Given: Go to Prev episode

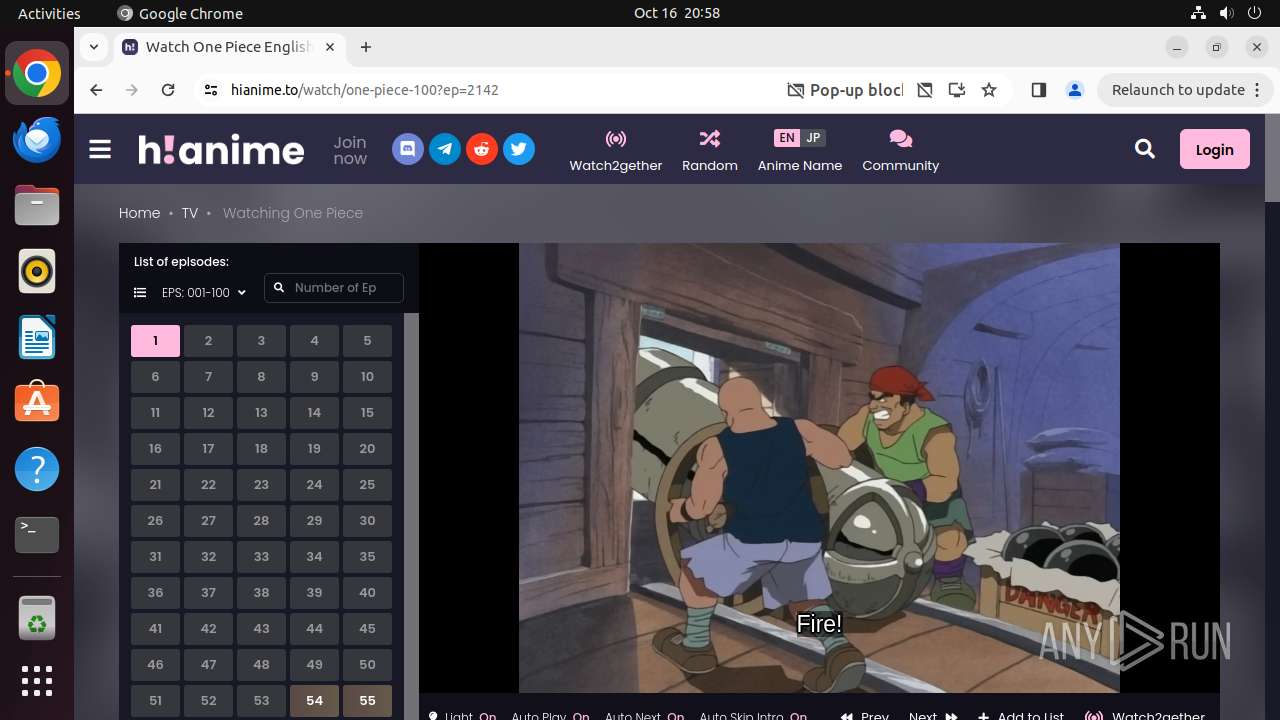Looking at the screenshot, I should coord(865,715).
